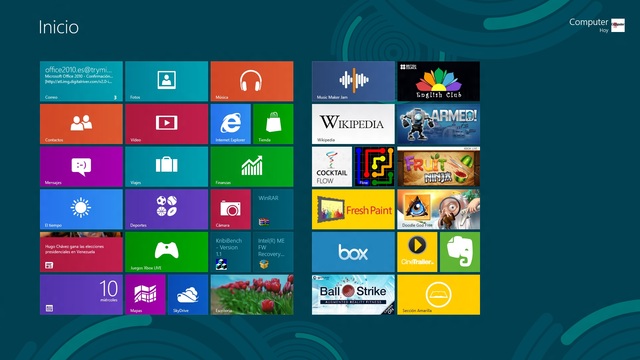Screen dimensions: 640x360
Task: Launch Internet Explorer tile
Action: coord(231,124)
